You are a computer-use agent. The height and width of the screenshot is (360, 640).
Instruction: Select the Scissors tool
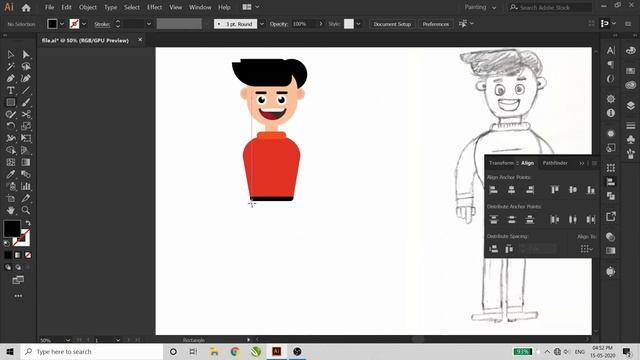click(26, 114)
